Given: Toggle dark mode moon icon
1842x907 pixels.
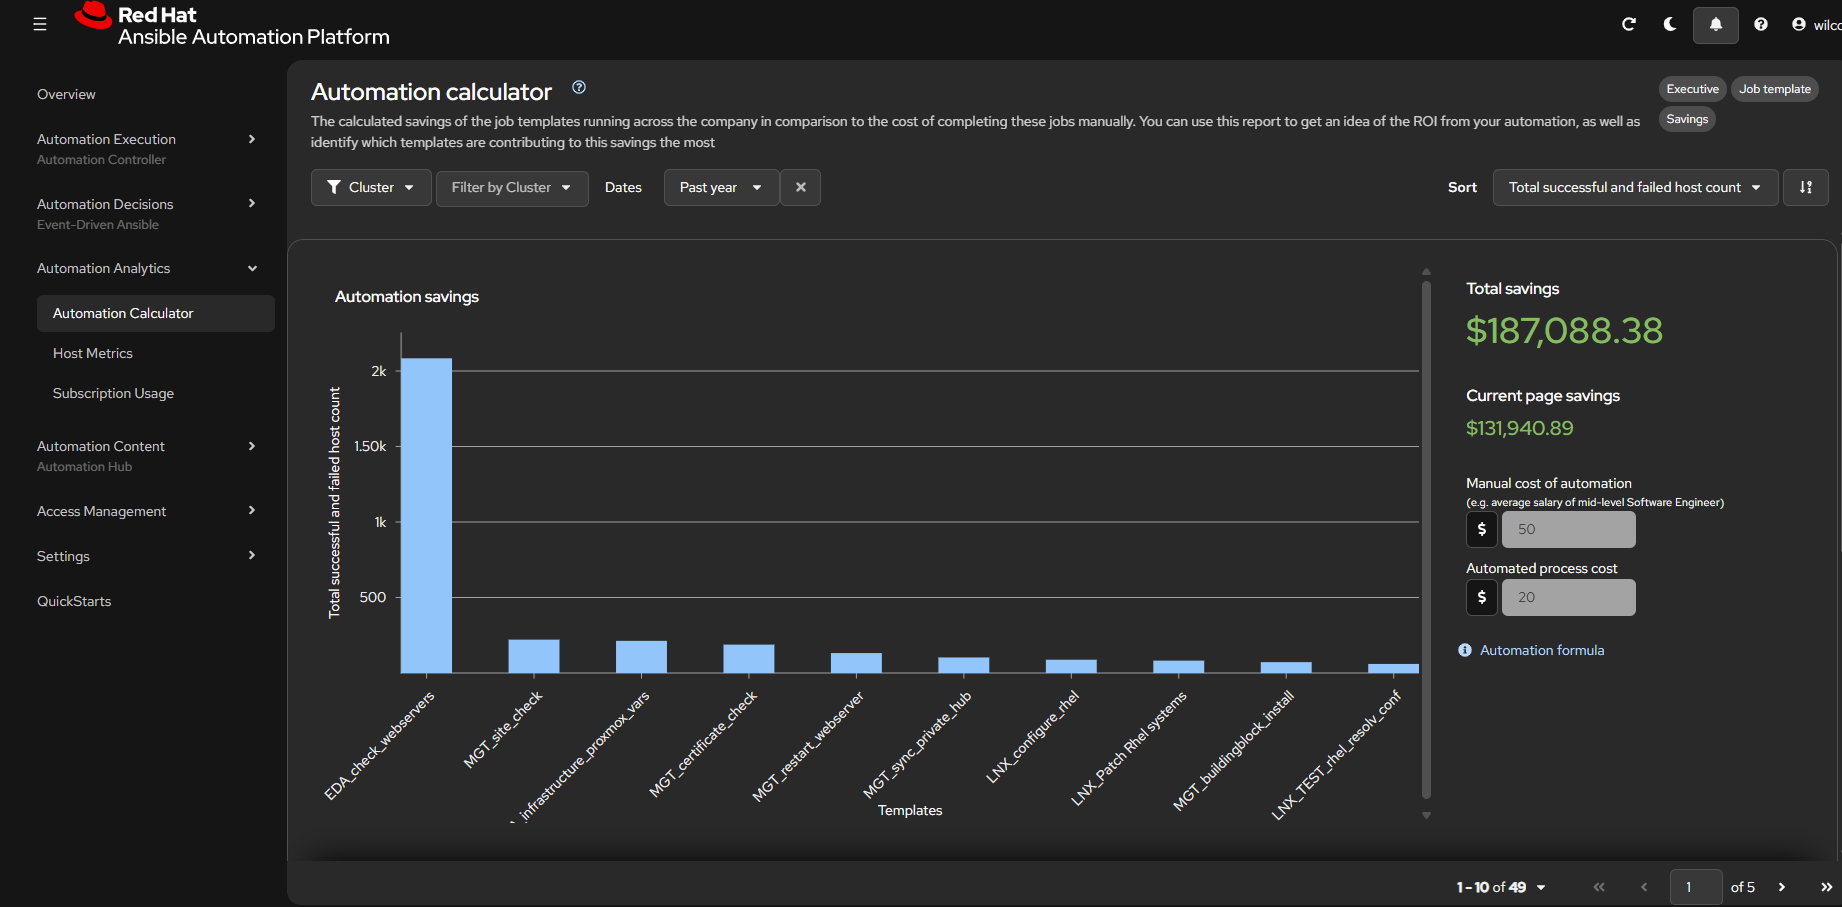Looking at the screenshot, I should click(1670, 24).
